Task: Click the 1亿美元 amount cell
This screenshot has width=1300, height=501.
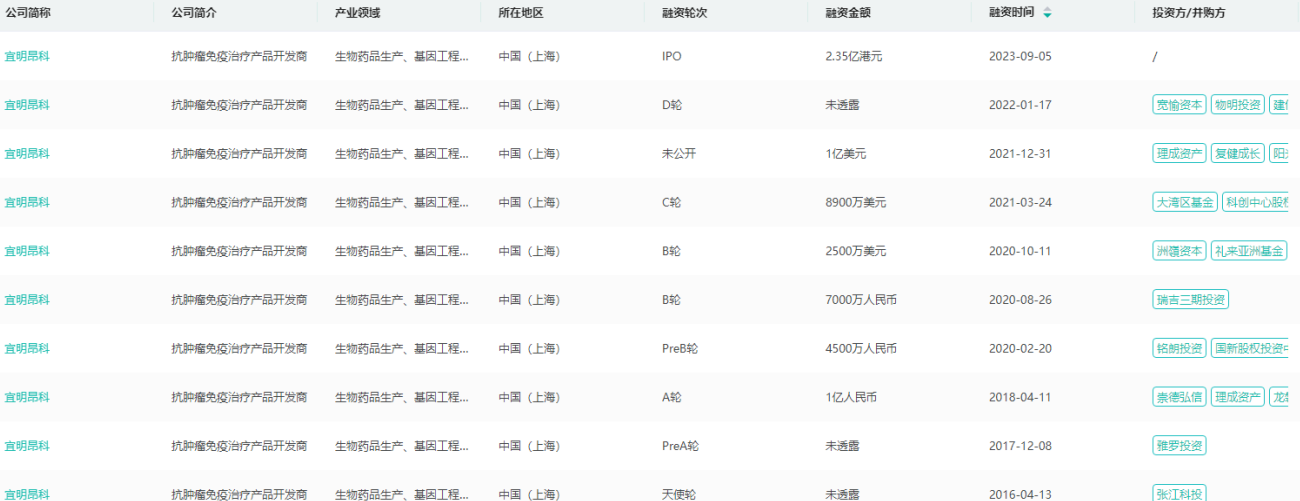Action: click(846, 154)
